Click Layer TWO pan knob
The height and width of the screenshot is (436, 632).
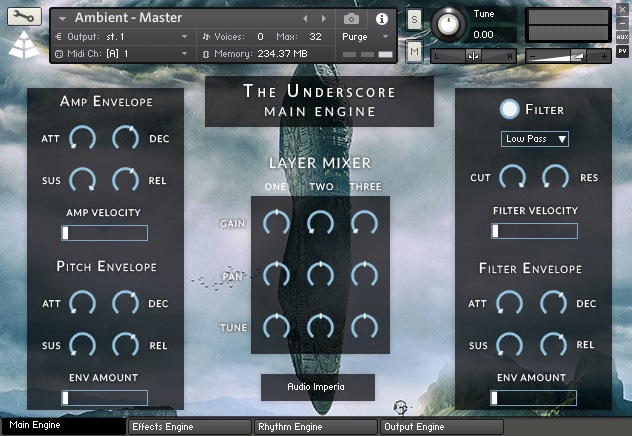coord(320,275)
